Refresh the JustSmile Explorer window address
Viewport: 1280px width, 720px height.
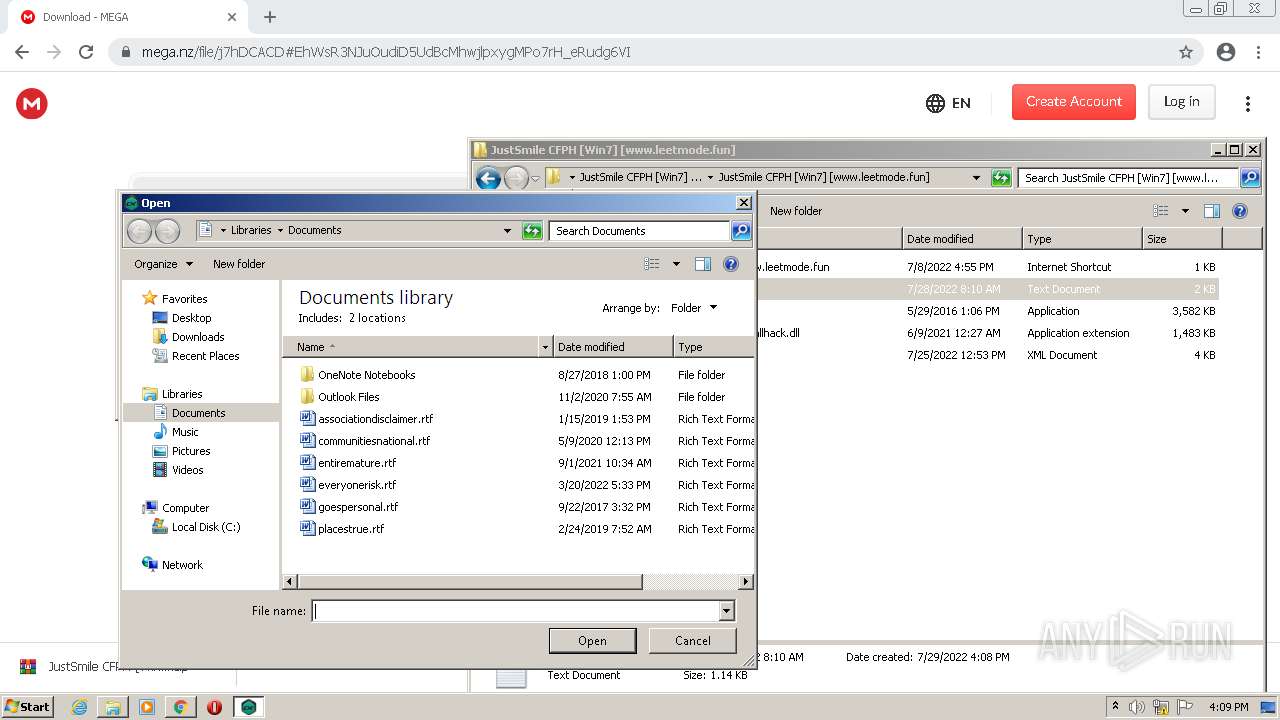[x=1001, y=178]
